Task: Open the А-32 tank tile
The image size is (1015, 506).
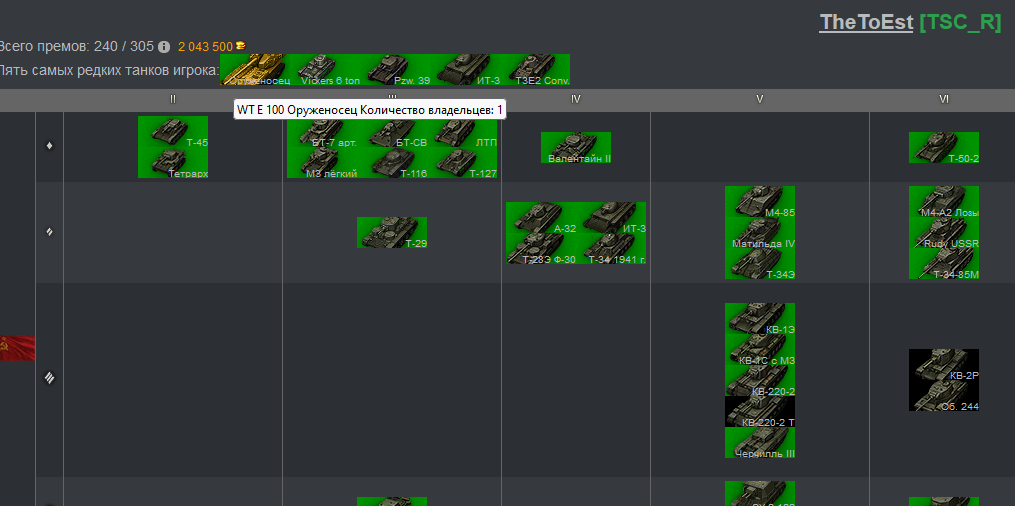Action: (541, 217)
